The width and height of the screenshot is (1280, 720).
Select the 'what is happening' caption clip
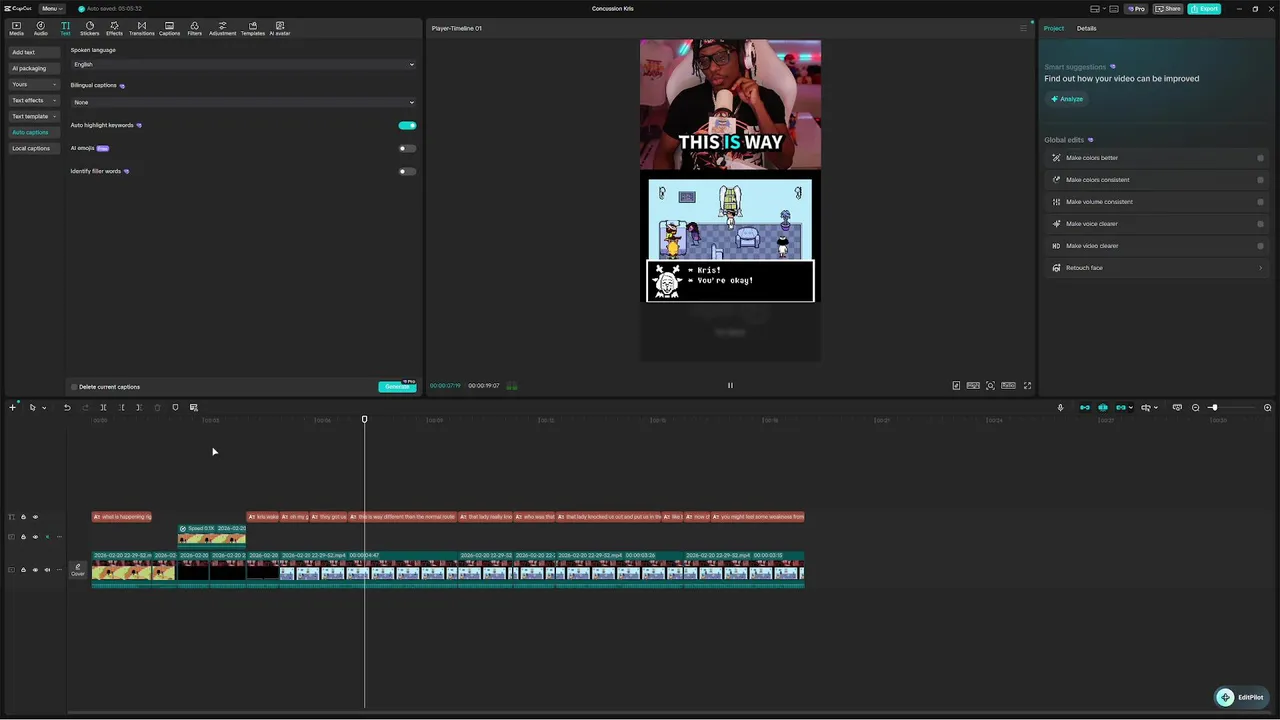(x=122, y=517)
